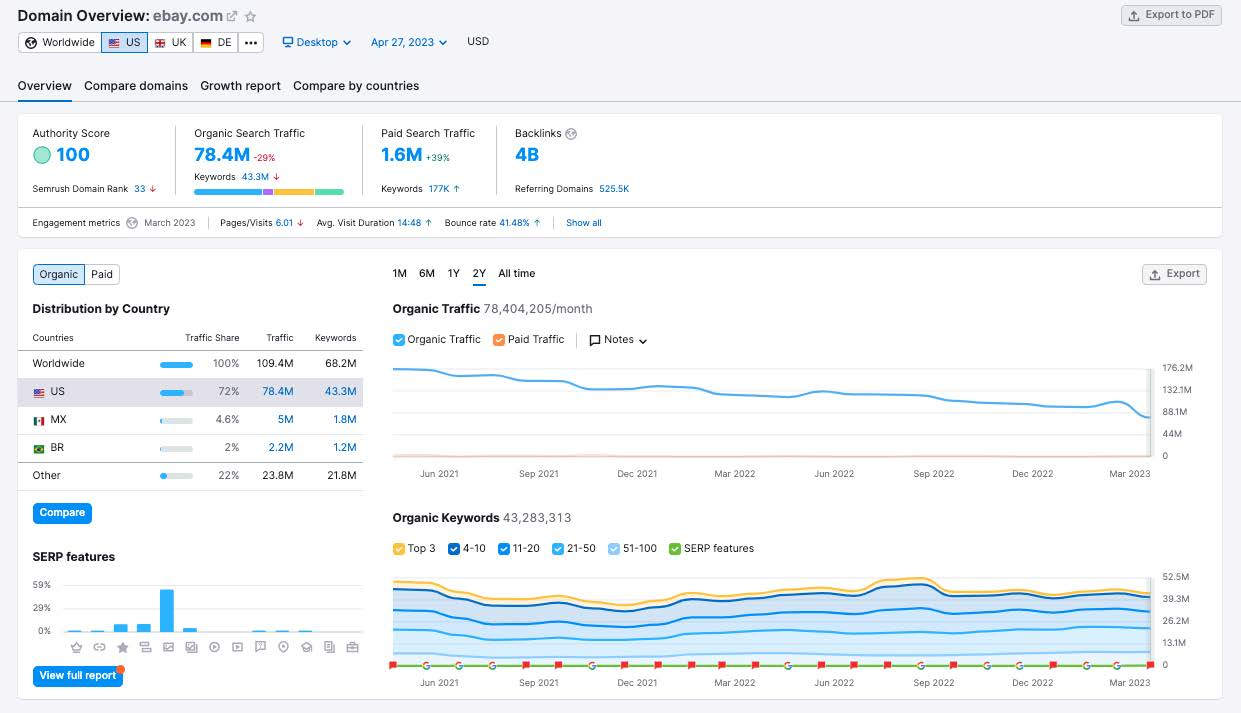The image size is (1241, 713).
Task: Click the bounce rate up arrow
Action: pos(537,223)
